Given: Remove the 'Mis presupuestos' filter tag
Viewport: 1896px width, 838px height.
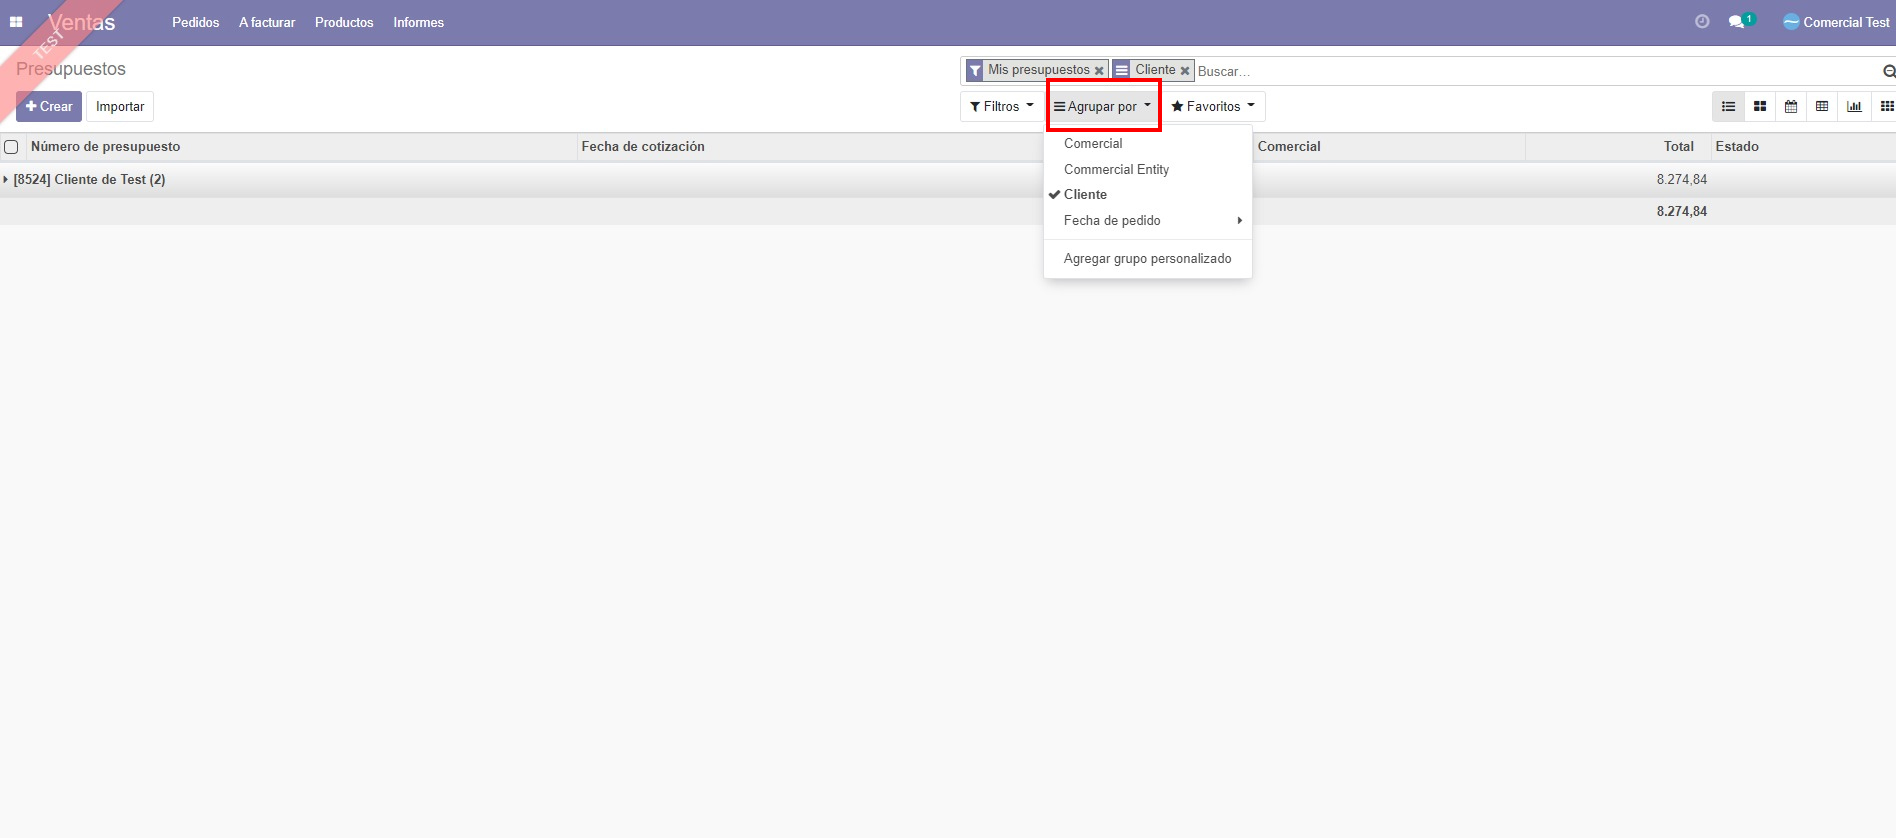Looking at the screenshot, I should [1099, 71].
